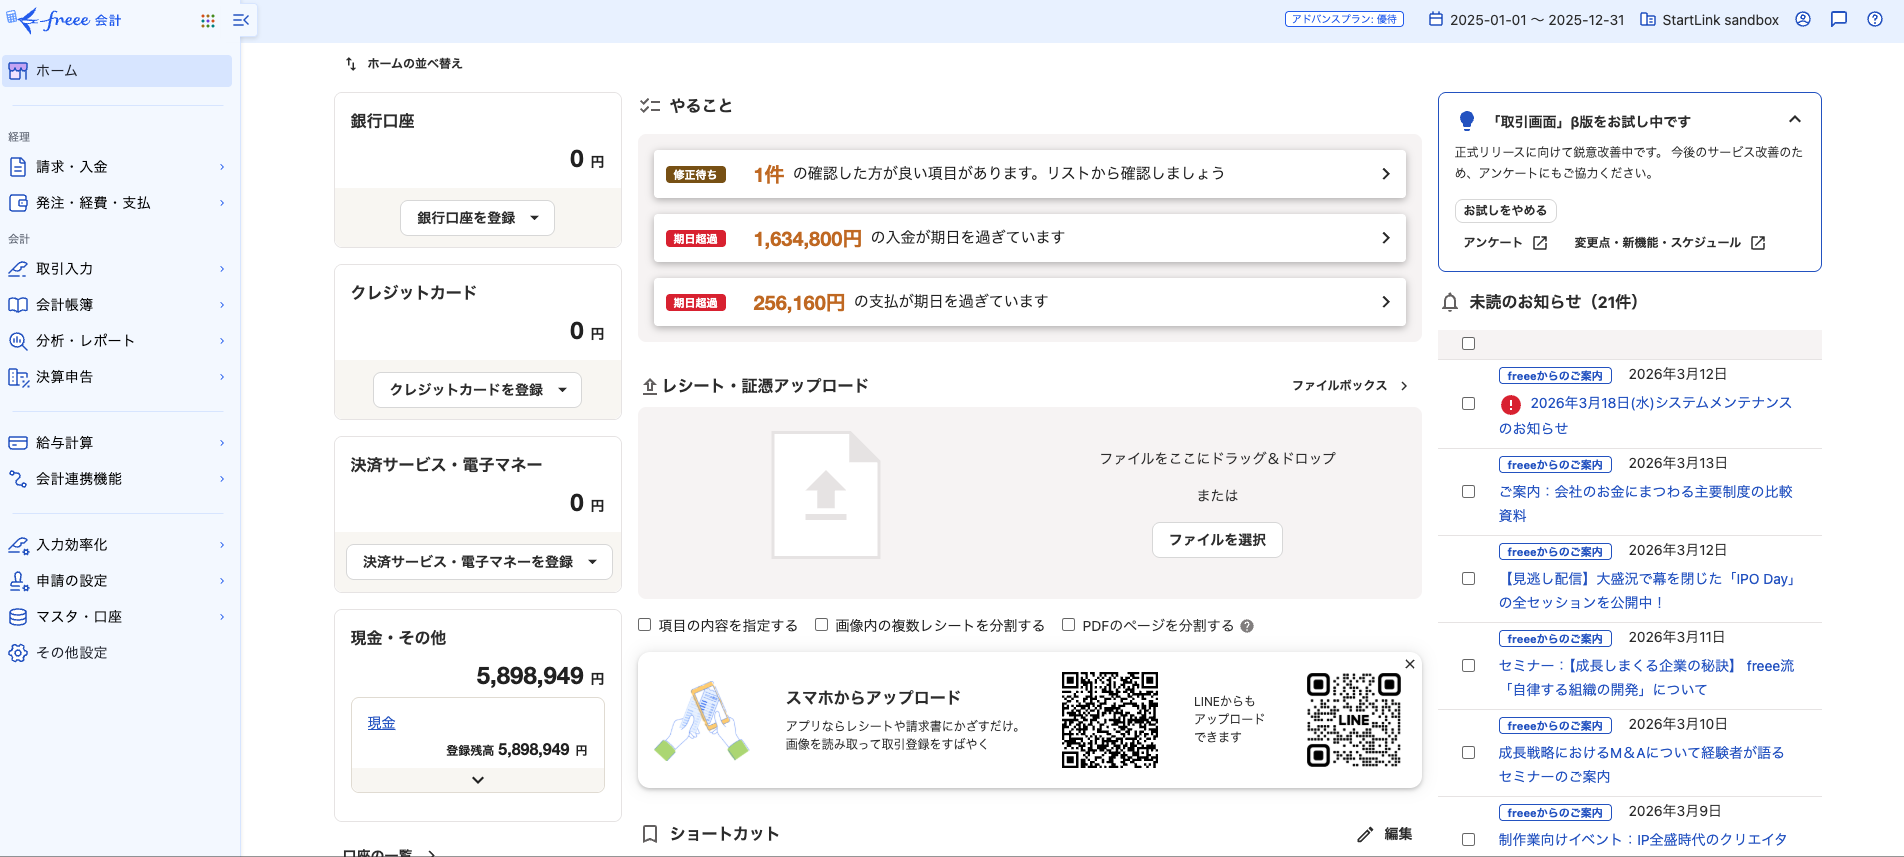Click the help icon beside PDFのページを分割する
Image resolution: width=1904 pixels, height=857 pixels.
(1247, 626)
